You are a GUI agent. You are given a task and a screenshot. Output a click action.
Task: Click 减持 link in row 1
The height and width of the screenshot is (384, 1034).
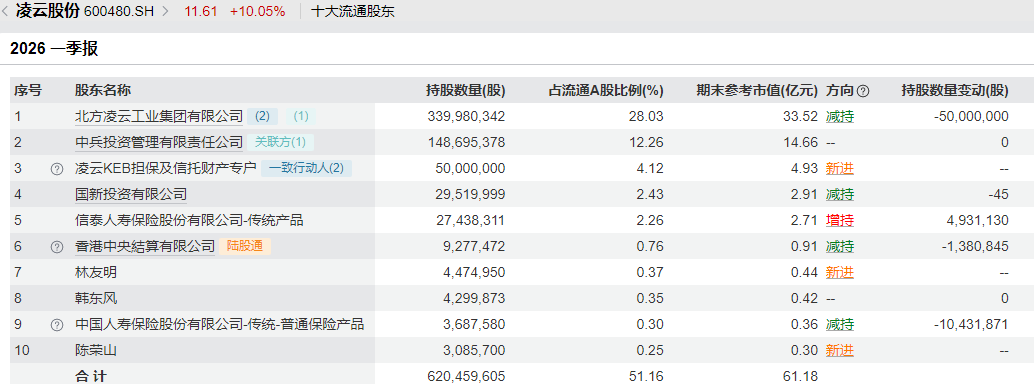coord(839,117)
